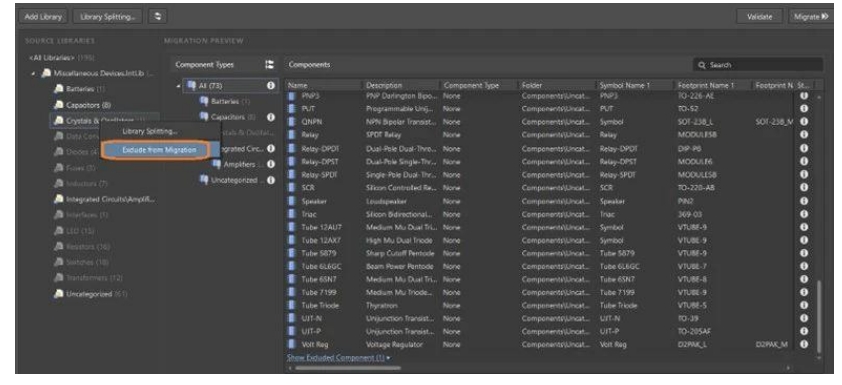Select the All Libraries entry
The width and height of the screenshot is (842, 385).
(61, 57)
